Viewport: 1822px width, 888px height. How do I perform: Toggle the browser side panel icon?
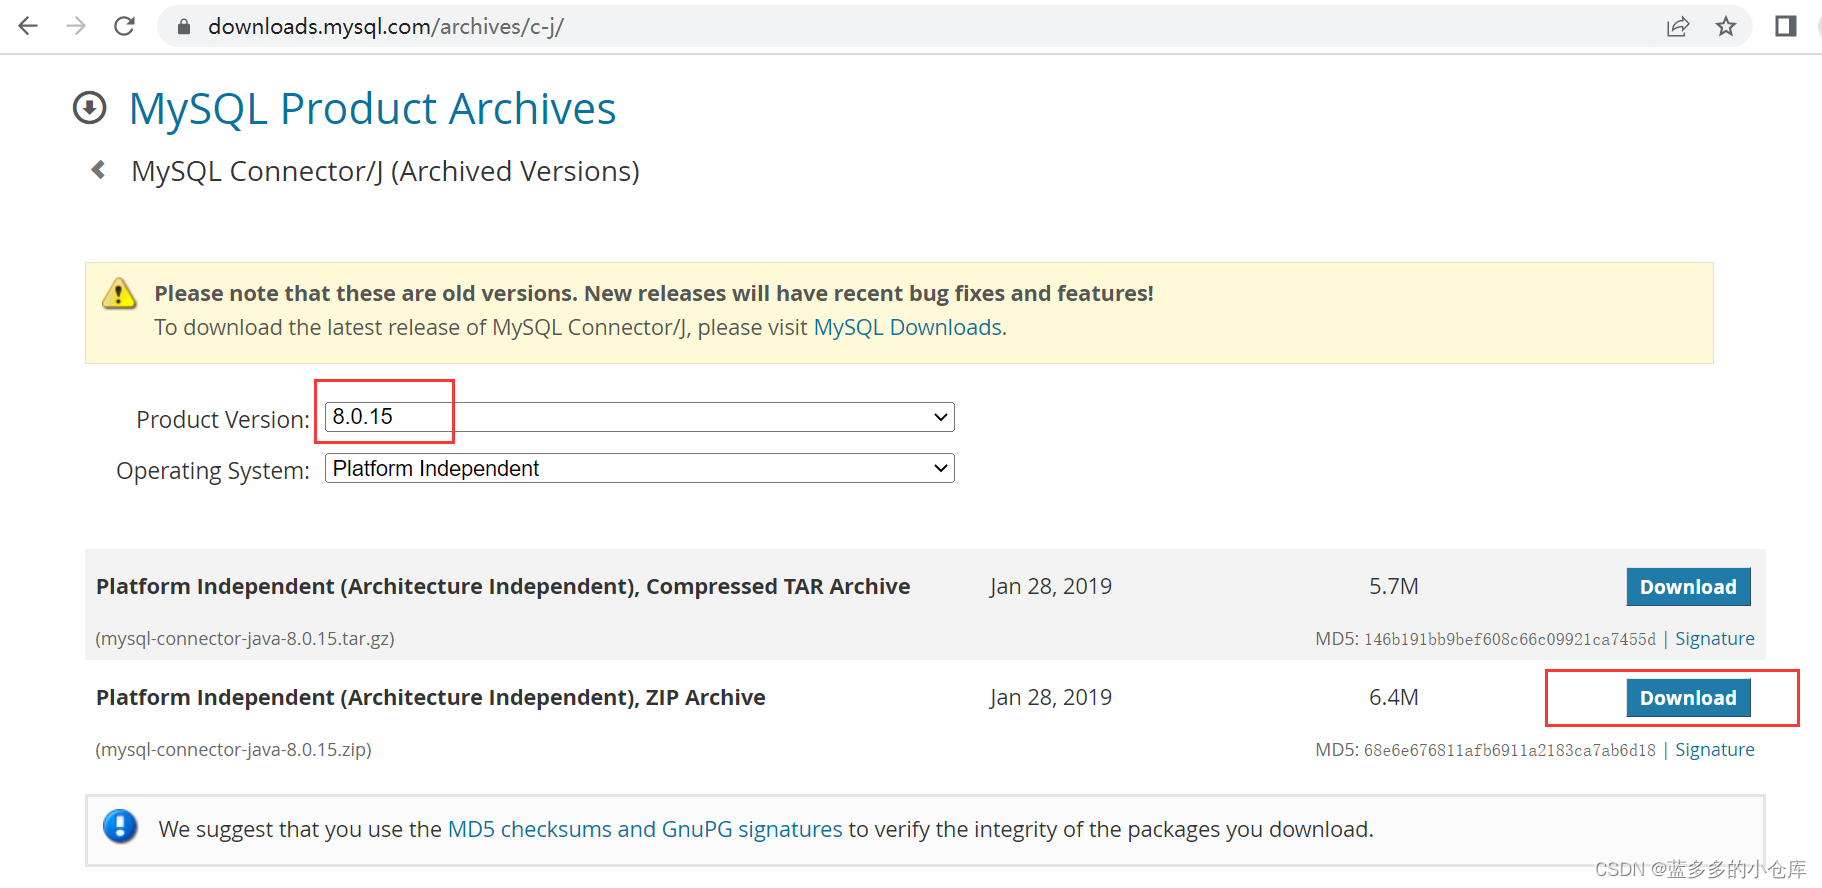click(x=1786, y=27)
